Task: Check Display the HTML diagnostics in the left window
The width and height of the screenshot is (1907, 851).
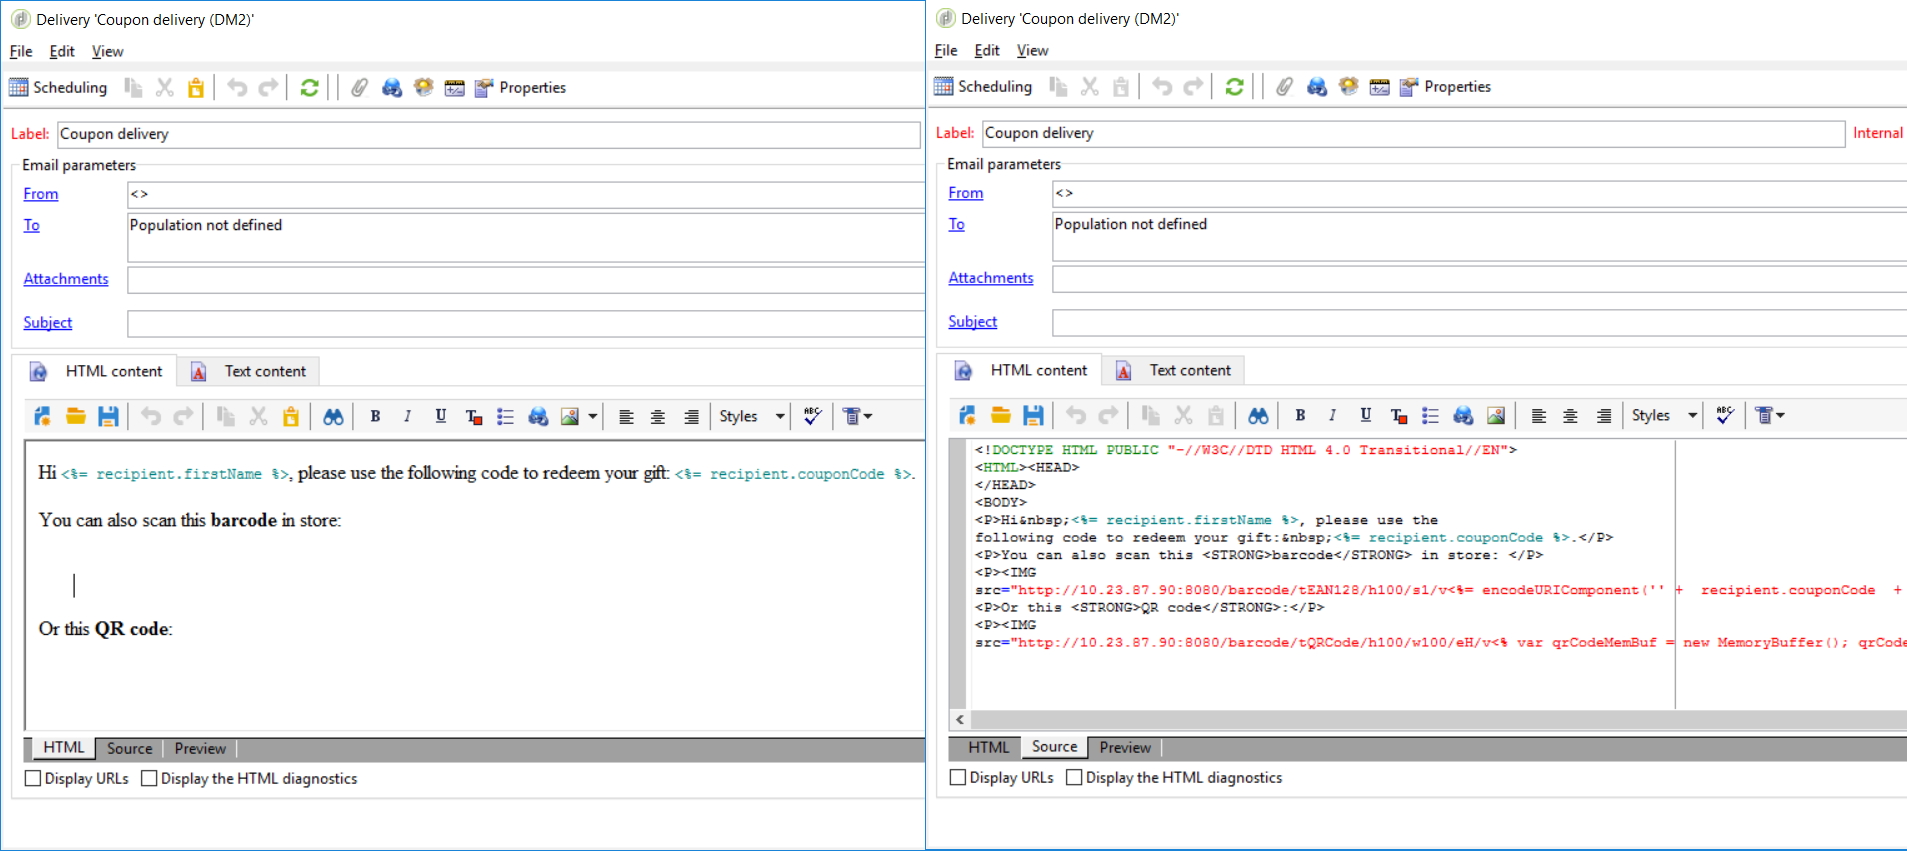Action: pyautogui.click(x=150, y=779)
